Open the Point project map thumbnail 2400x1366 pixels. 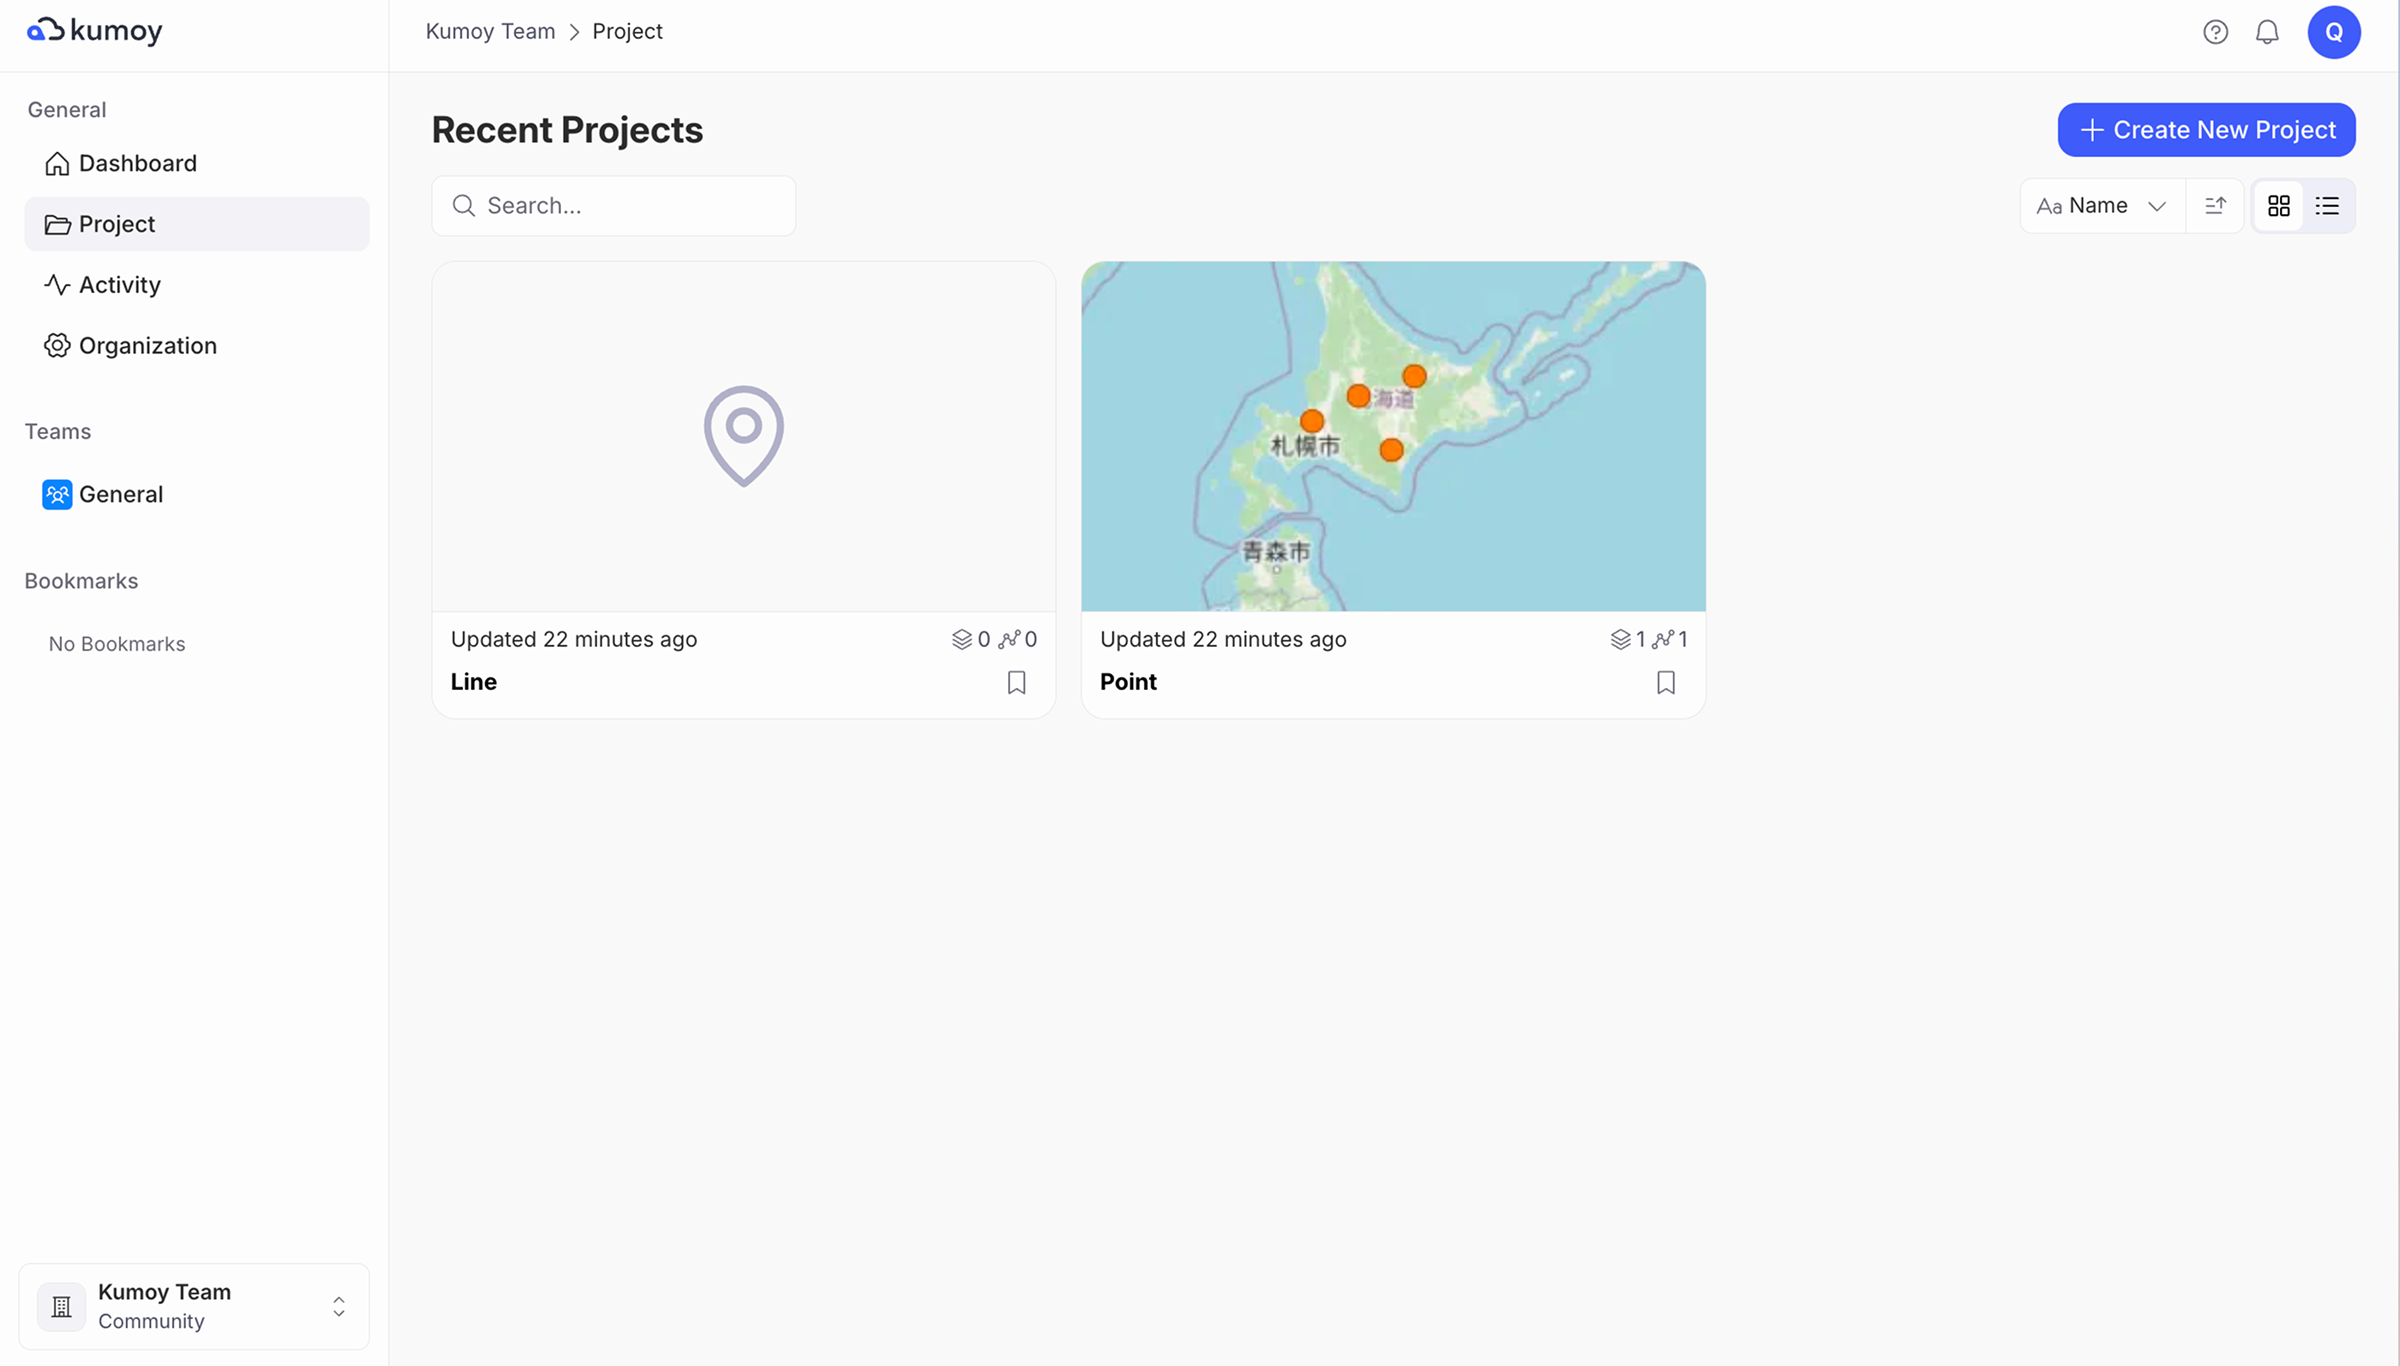click(x=1393, y=435)
